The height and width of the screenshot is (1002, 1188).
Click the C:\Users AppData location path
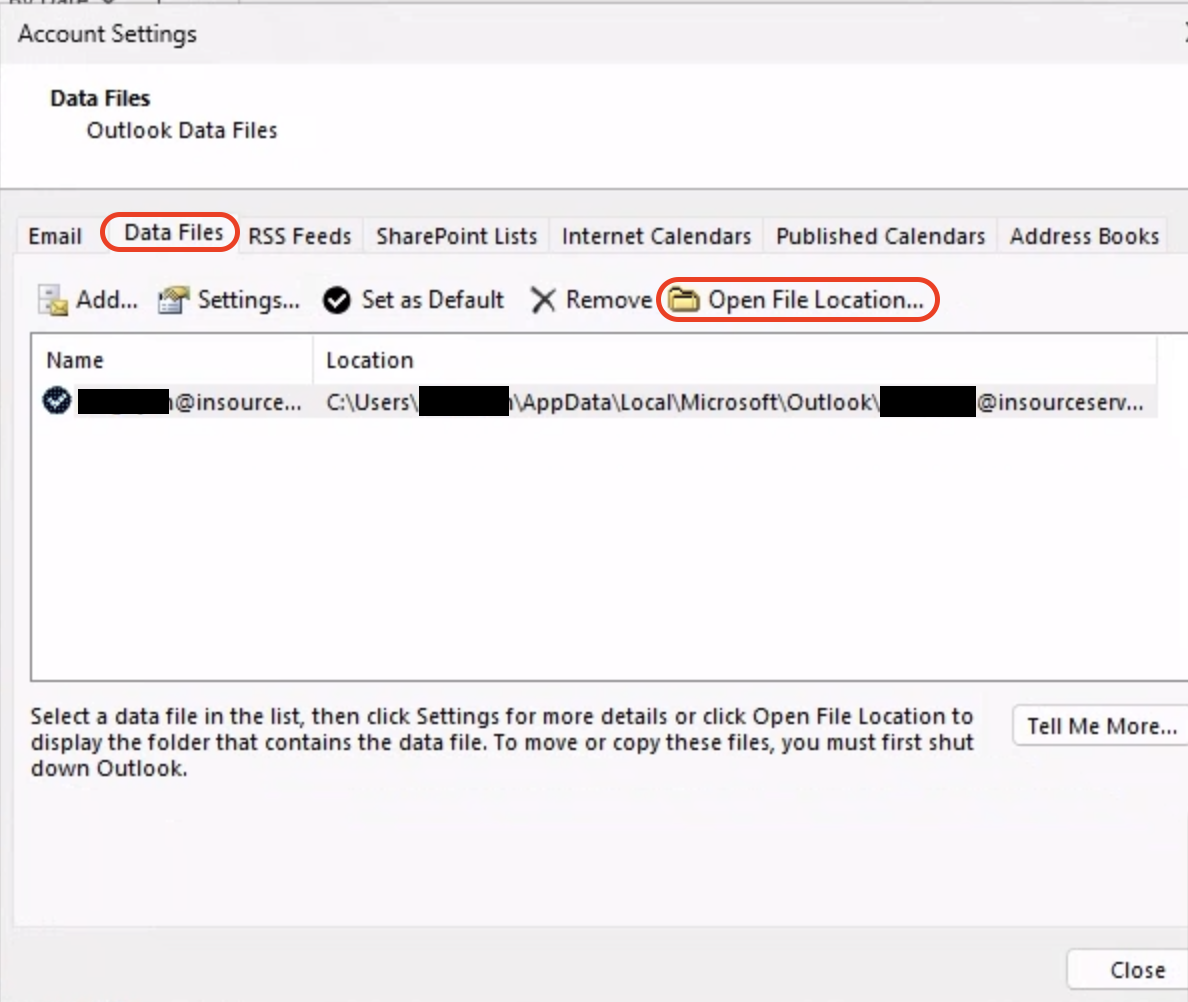735,401
